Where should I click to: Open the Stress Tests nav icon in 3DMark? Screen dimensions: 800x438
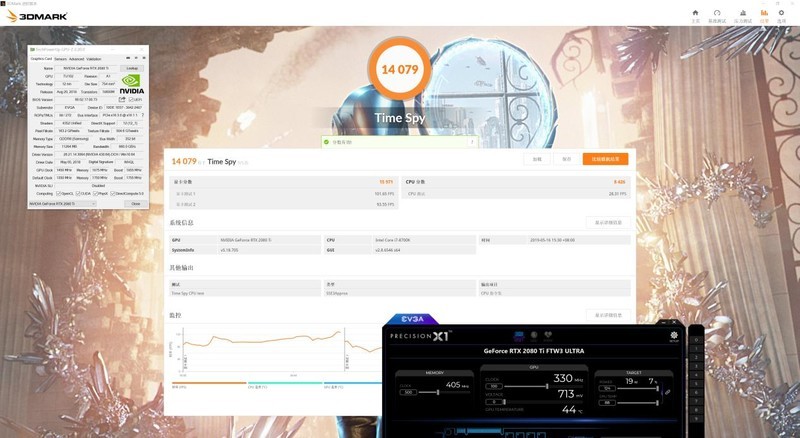coord(743,15)
